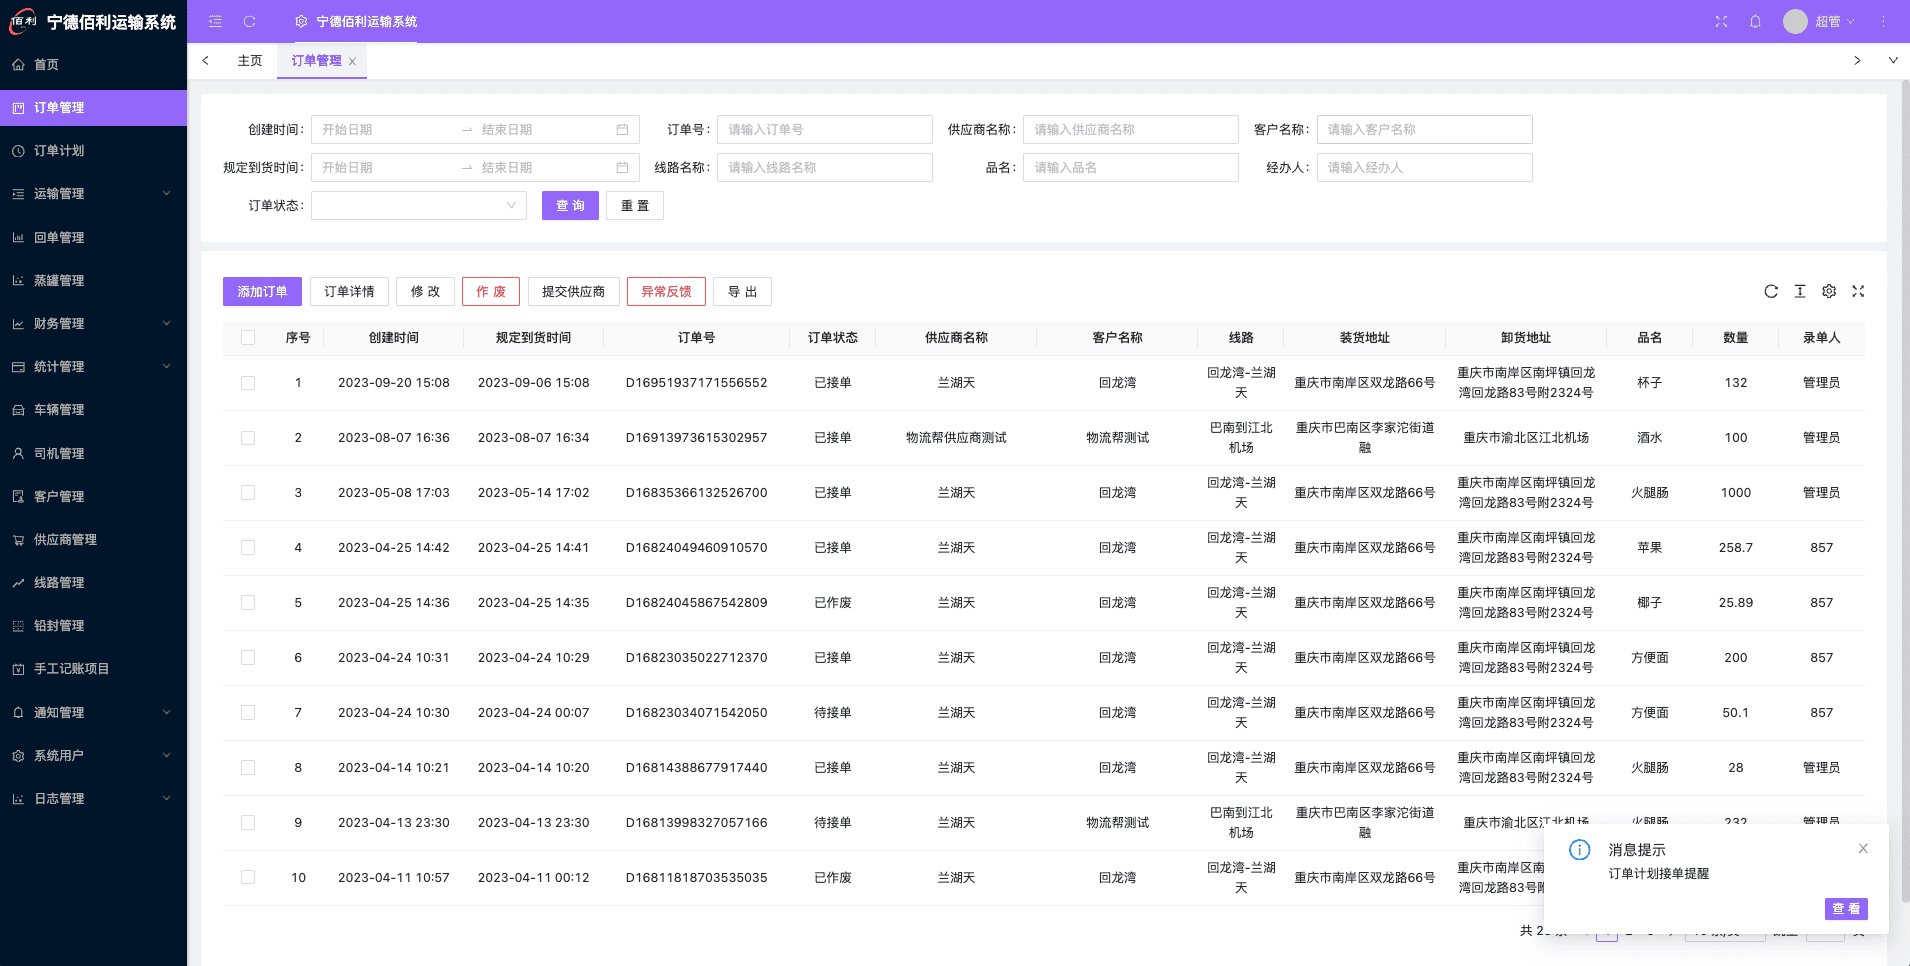The height and width of the screenshot is (966, 1910).
Task: Close the 订单管理 tab with X
Action: point(352,61)
